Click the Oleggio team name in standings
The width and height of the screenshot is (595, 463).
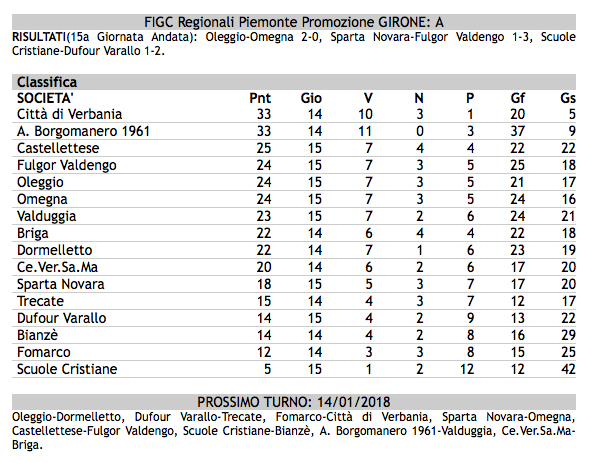[40, 182]
